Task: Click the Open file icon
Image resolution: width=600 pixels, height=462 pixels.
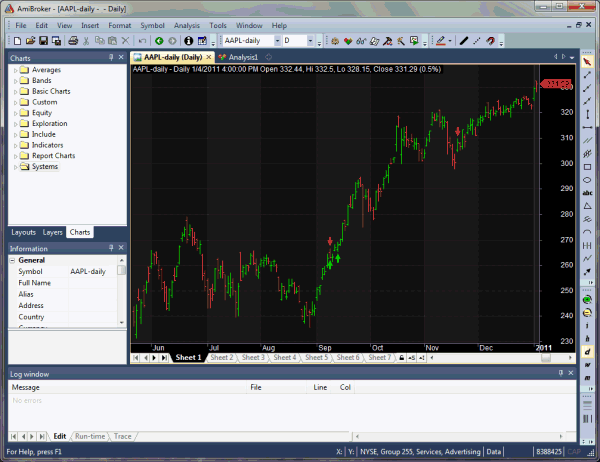Action: (x=30, y=41)
